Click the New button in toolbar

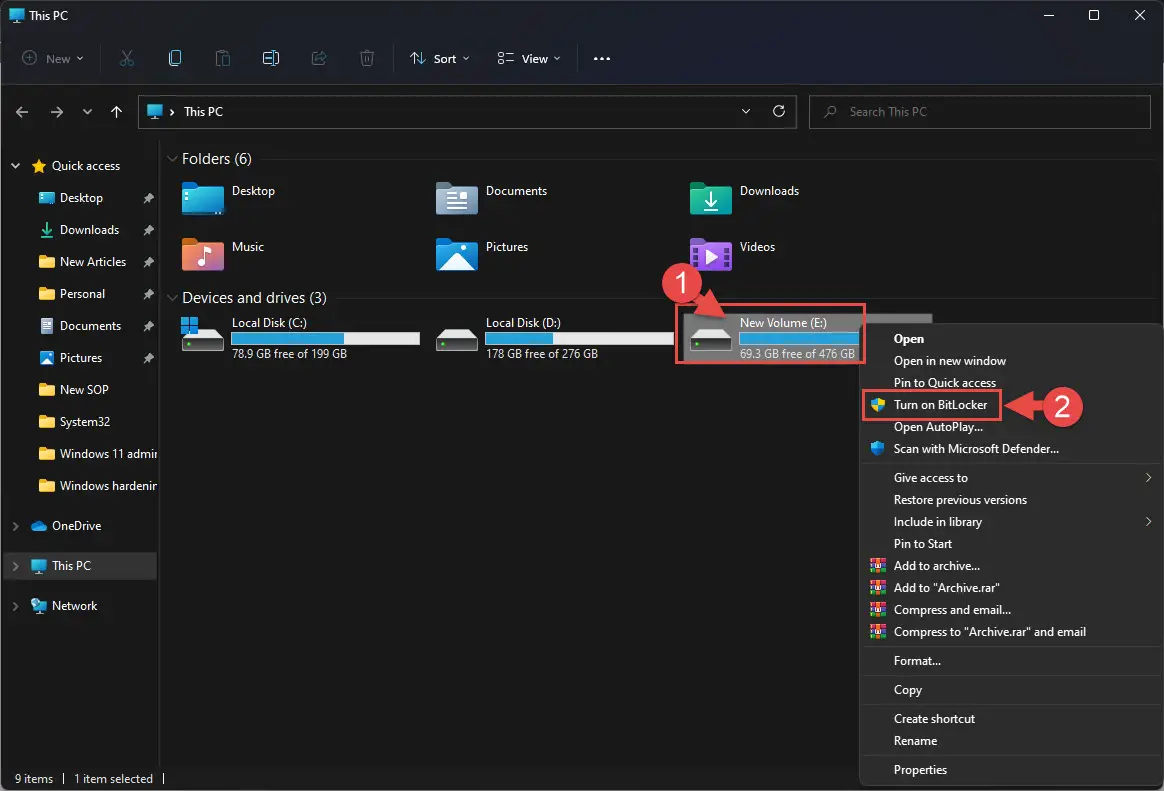click(x=53, y=59)
